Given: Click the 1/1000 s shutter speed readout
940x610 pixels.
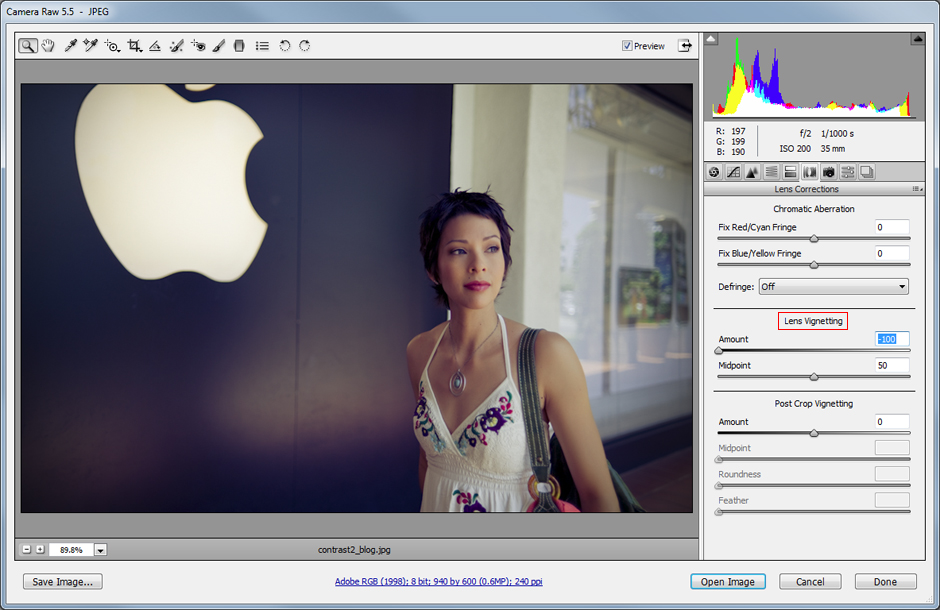Looking at the screenshot, I should [837, 134].
